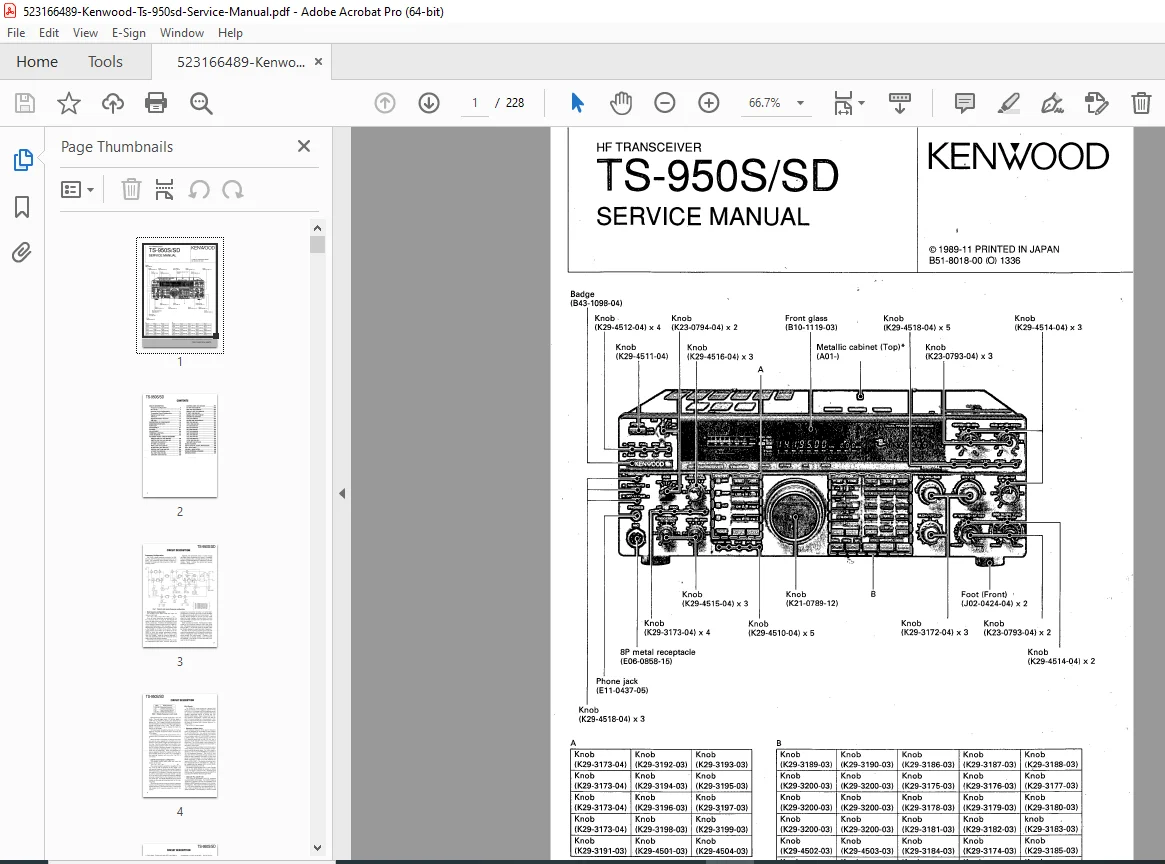Screen dimensions: 1165x864
Task: Click the fit page scrolling mode icon
Action: 843,103
